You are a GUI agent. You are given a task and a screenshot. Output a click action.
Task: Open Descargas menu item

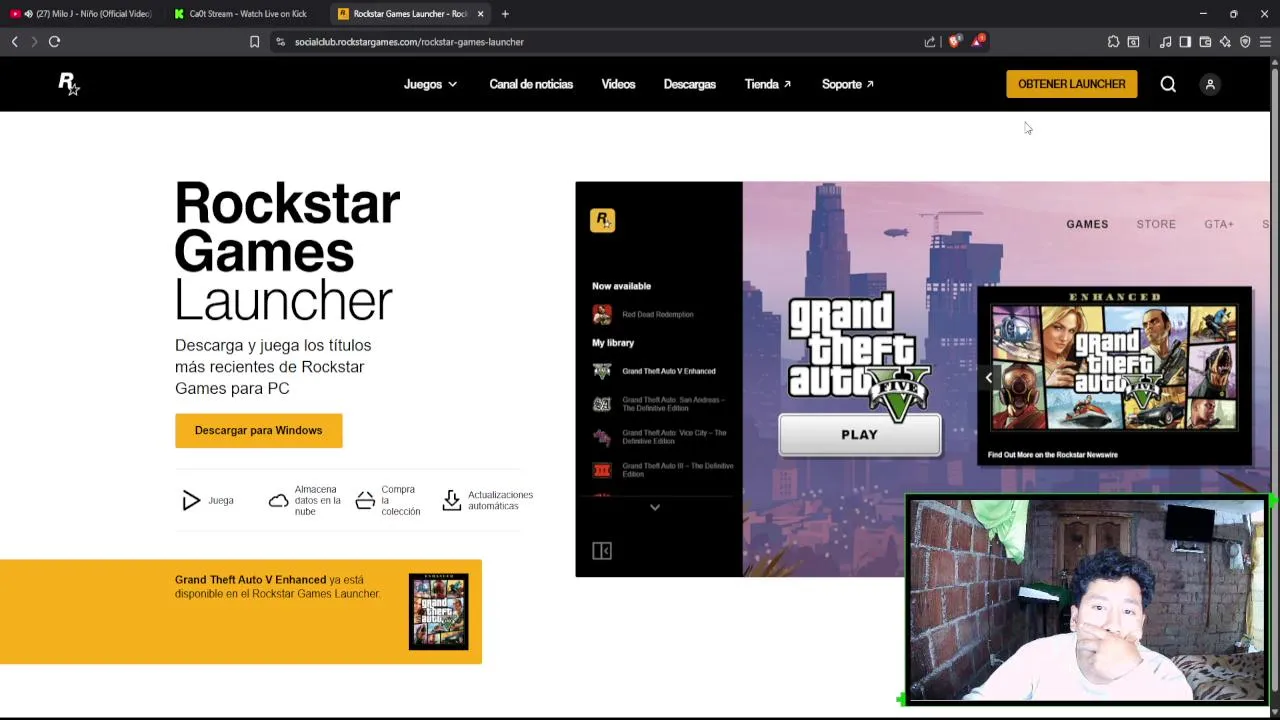coord(690,84)
